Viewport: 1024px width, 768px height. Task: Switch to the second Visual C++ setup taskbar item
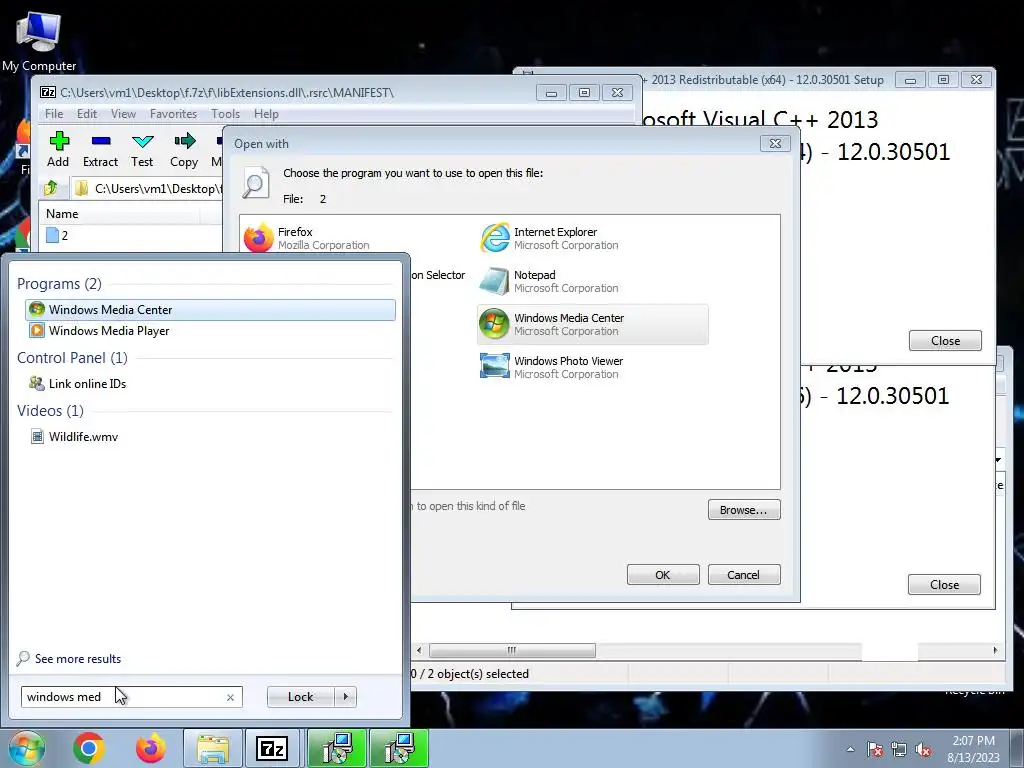coord(399,748)
